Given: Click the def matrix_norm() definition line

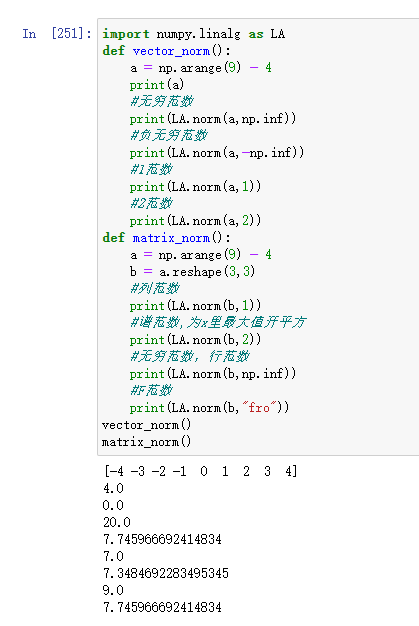Looking at the screenshot, I should coord(166,238).
